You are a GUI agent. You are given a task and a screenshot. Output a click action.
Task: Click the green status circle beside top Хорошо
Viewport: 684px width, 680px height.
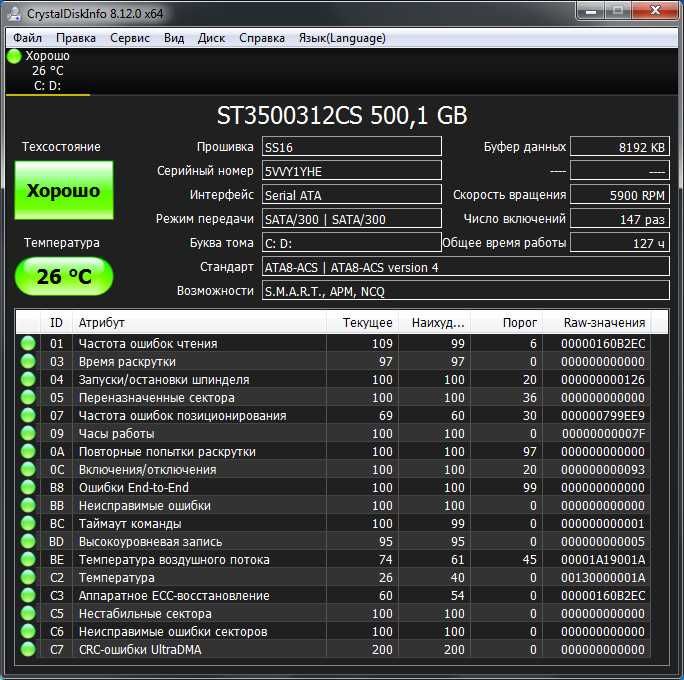click(x=14, y=56)
